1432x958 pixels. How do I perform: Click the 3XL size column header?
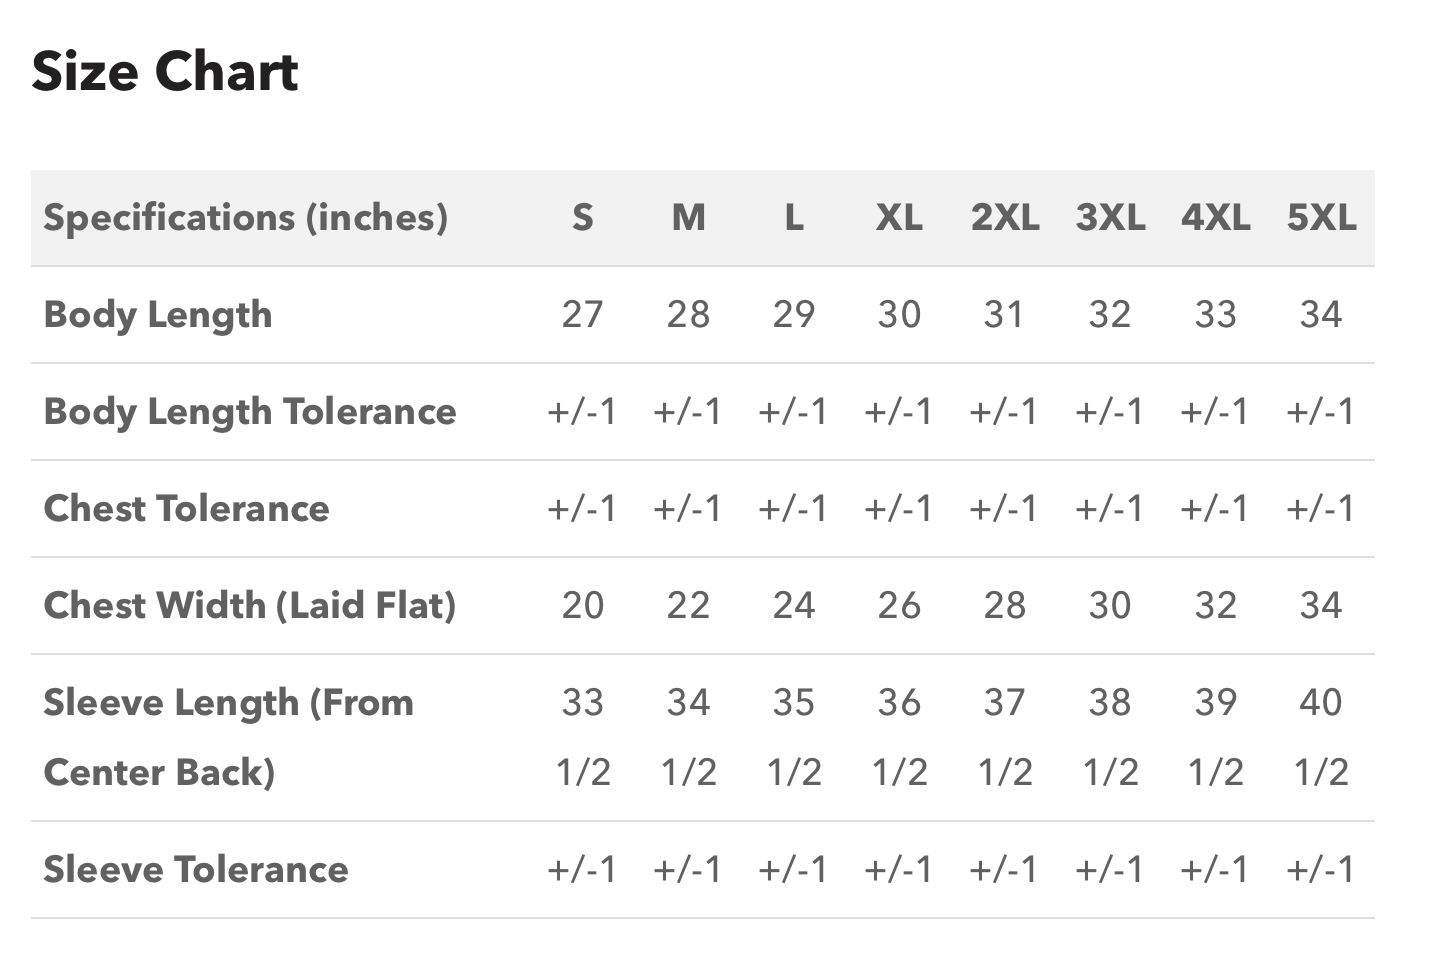pos(1110,217)
